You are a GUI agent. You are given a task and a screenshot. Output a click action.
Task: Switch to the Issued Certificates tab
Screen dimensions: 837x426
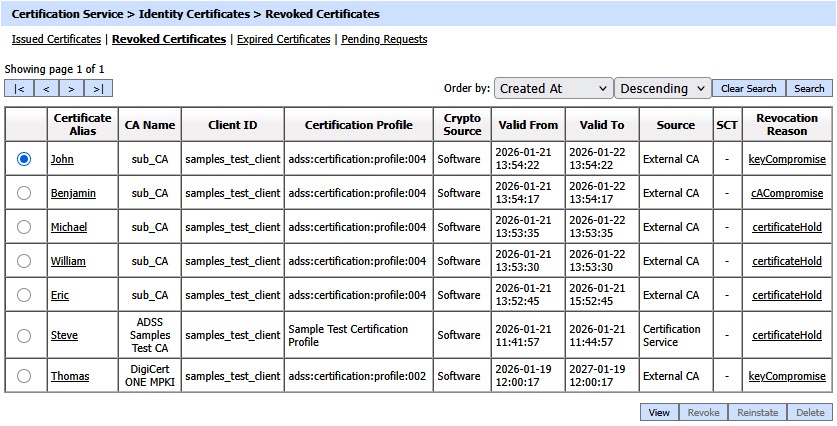[x=56, y=40]
